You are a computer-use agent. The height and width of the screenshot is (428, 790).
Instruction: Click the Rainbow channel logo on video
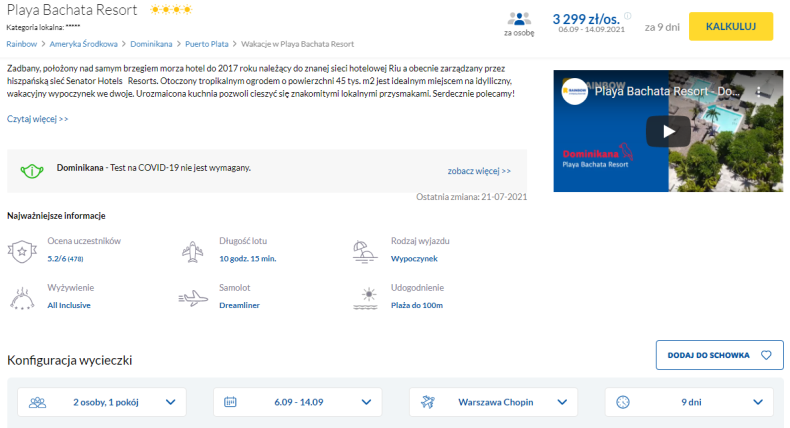pos(575,91)
